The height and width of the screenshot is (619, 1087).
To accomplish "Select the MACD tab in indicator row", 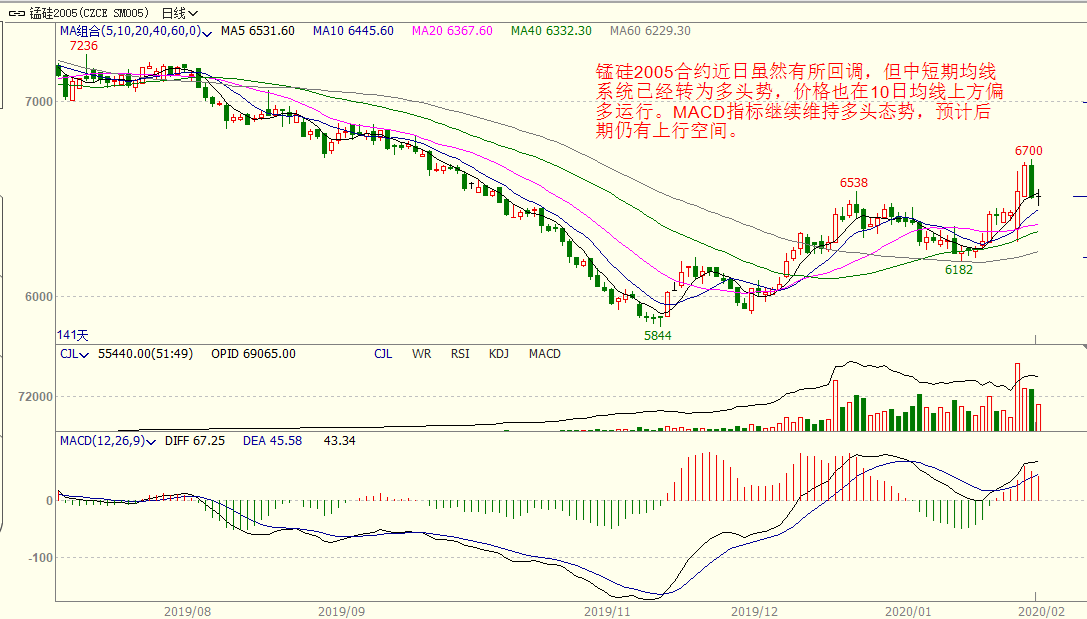I will pos(544,354).
